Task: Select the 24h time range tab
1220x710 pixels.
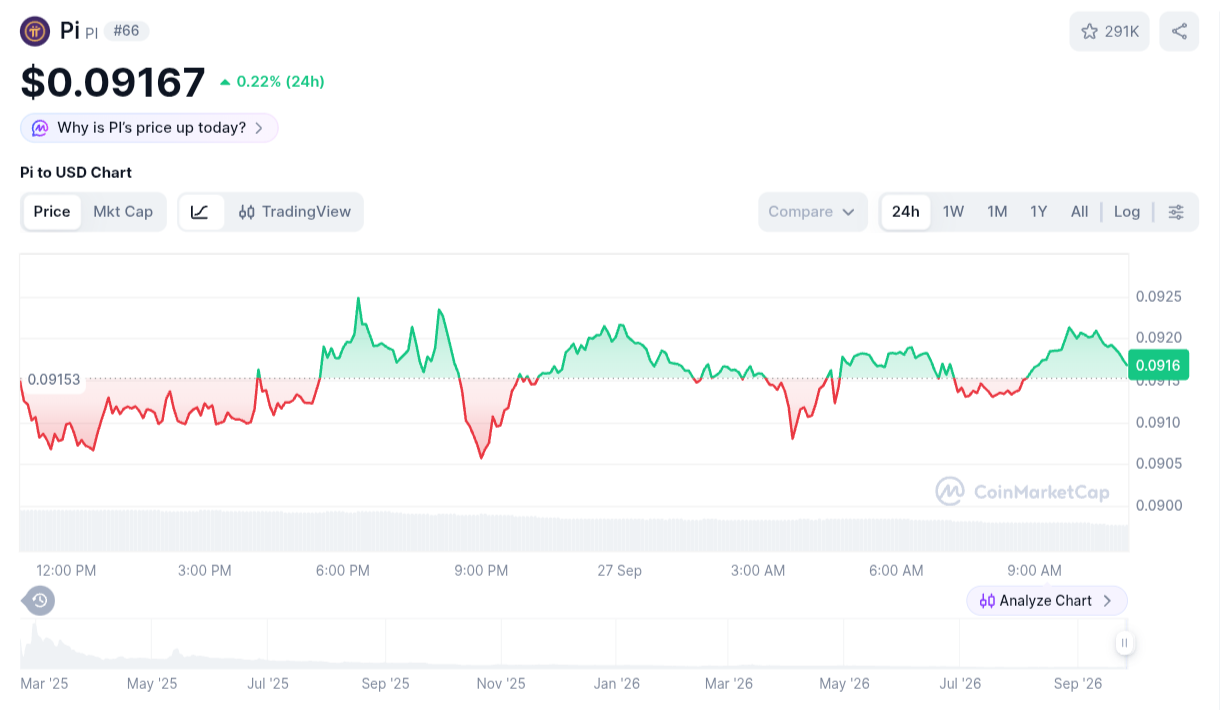Action: coord(906,212)
